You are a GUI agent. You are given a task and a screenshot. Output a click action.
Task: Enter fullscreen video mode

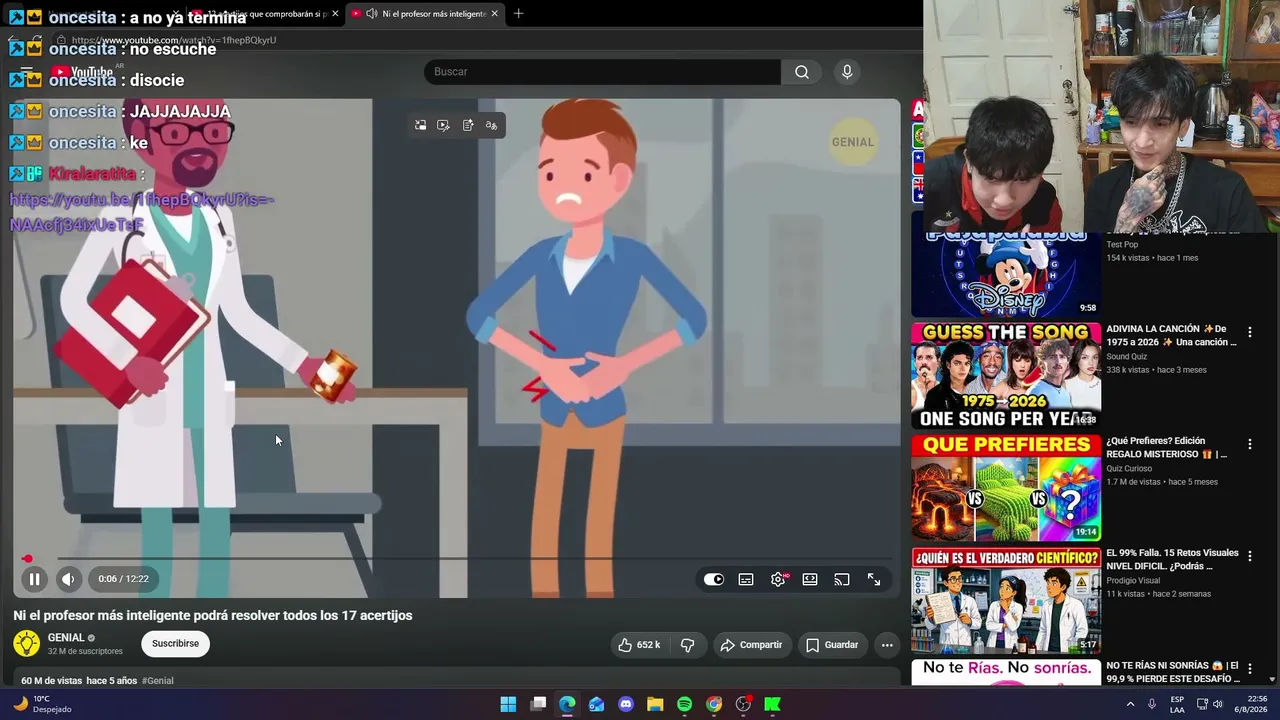tap(874, 579)
